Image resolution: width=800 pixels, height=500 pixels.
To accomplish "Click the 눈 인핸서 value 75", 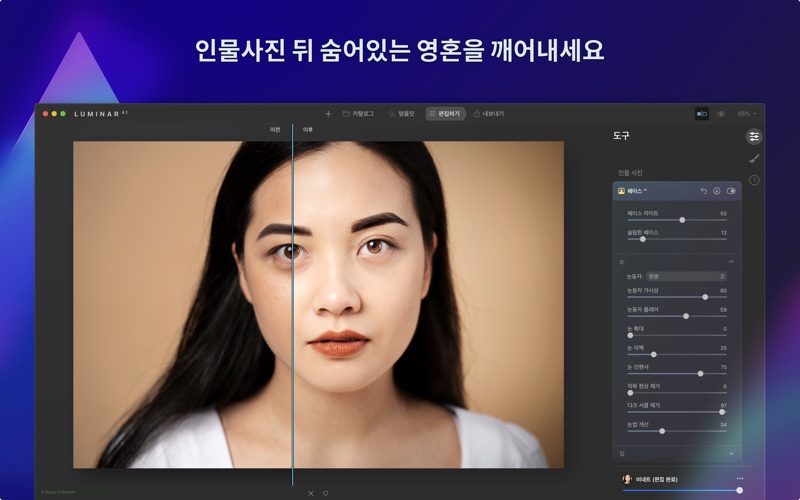I will 723,367.
